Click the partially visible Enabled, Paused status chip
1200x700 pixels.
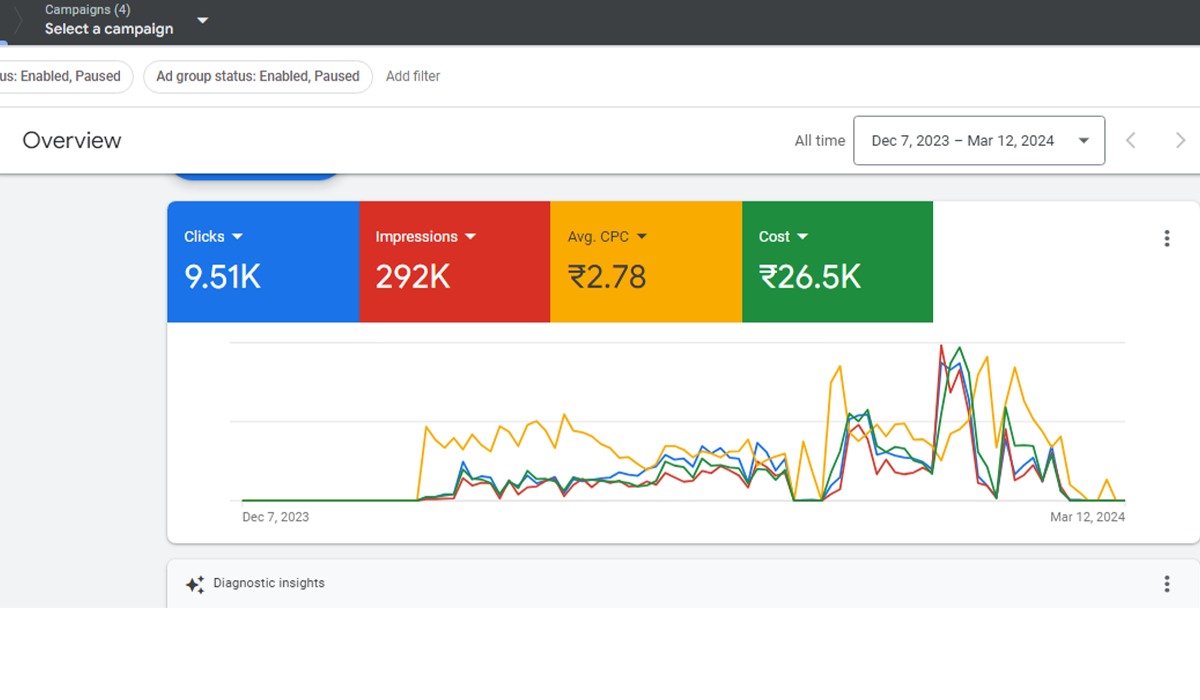click(62, 77)
